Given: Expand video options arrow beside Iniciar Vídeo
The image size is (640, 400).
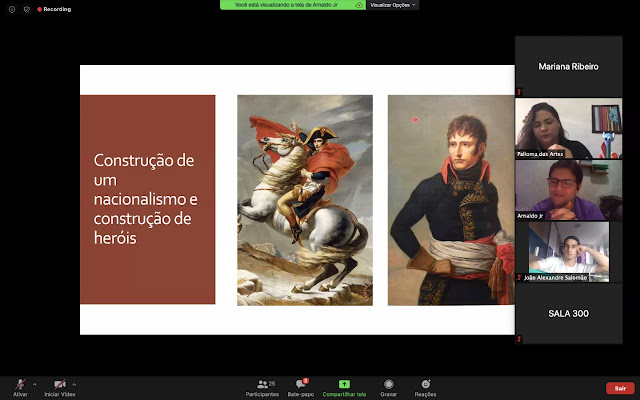Looking at the screenshot, I should [74, 384].
